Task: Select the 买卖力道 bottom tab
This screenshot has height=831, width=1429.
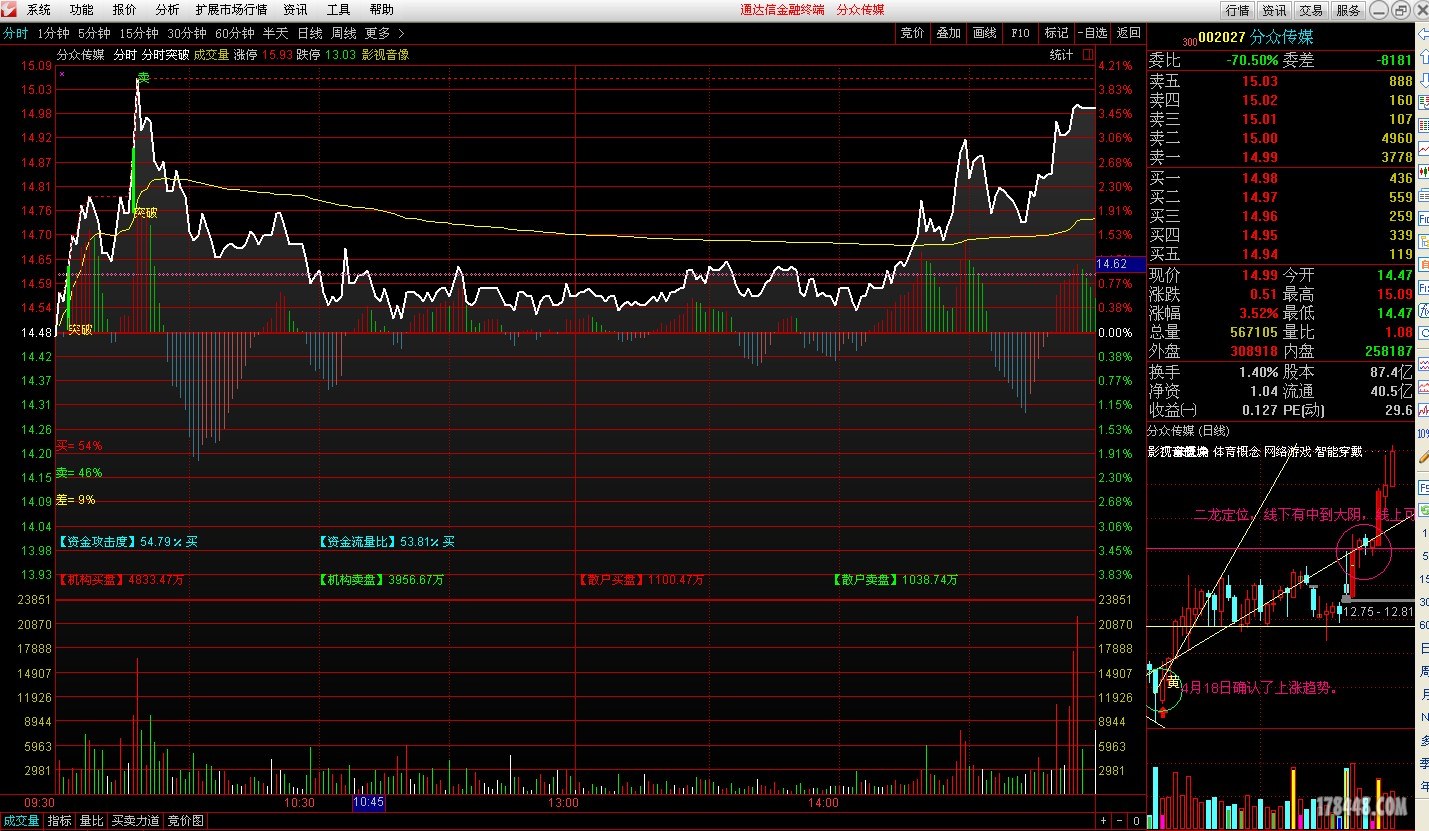Action: (x=135, y=821)
